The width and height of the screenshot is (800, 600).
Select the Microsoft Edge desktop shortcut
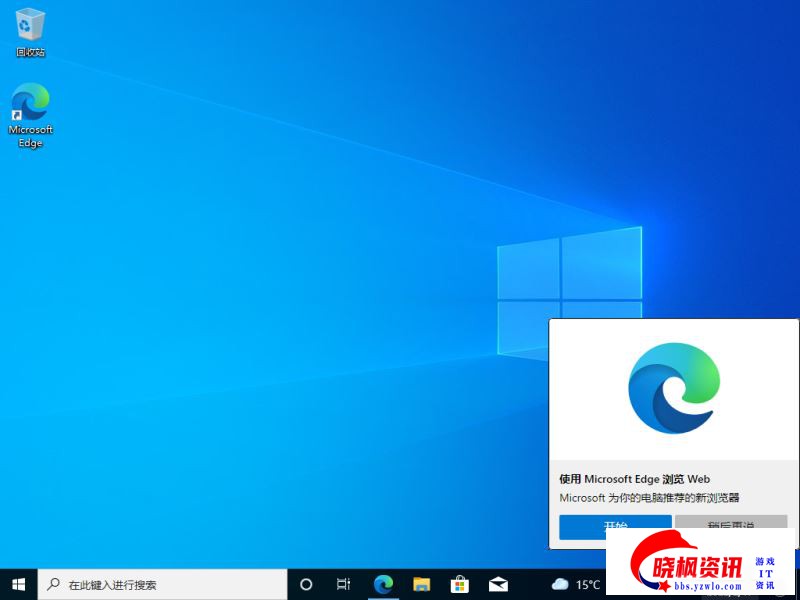(x=30, y=114)
